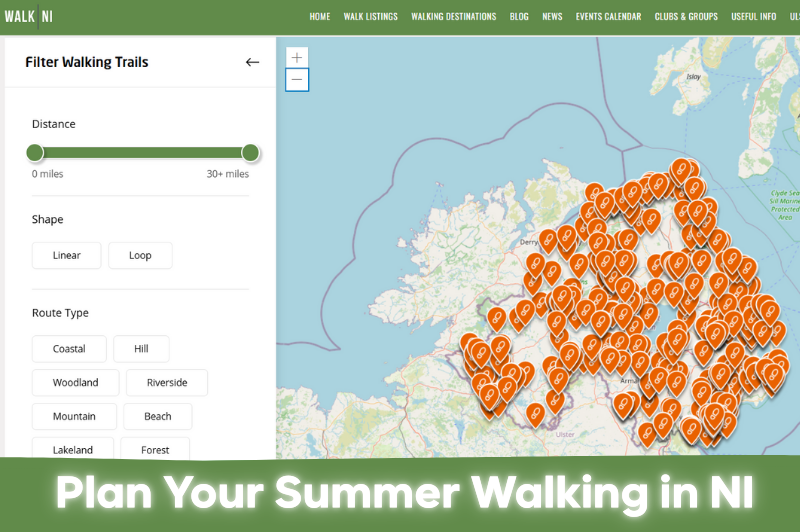
Task: Toggle the Woodland route type
Action: 76,383
